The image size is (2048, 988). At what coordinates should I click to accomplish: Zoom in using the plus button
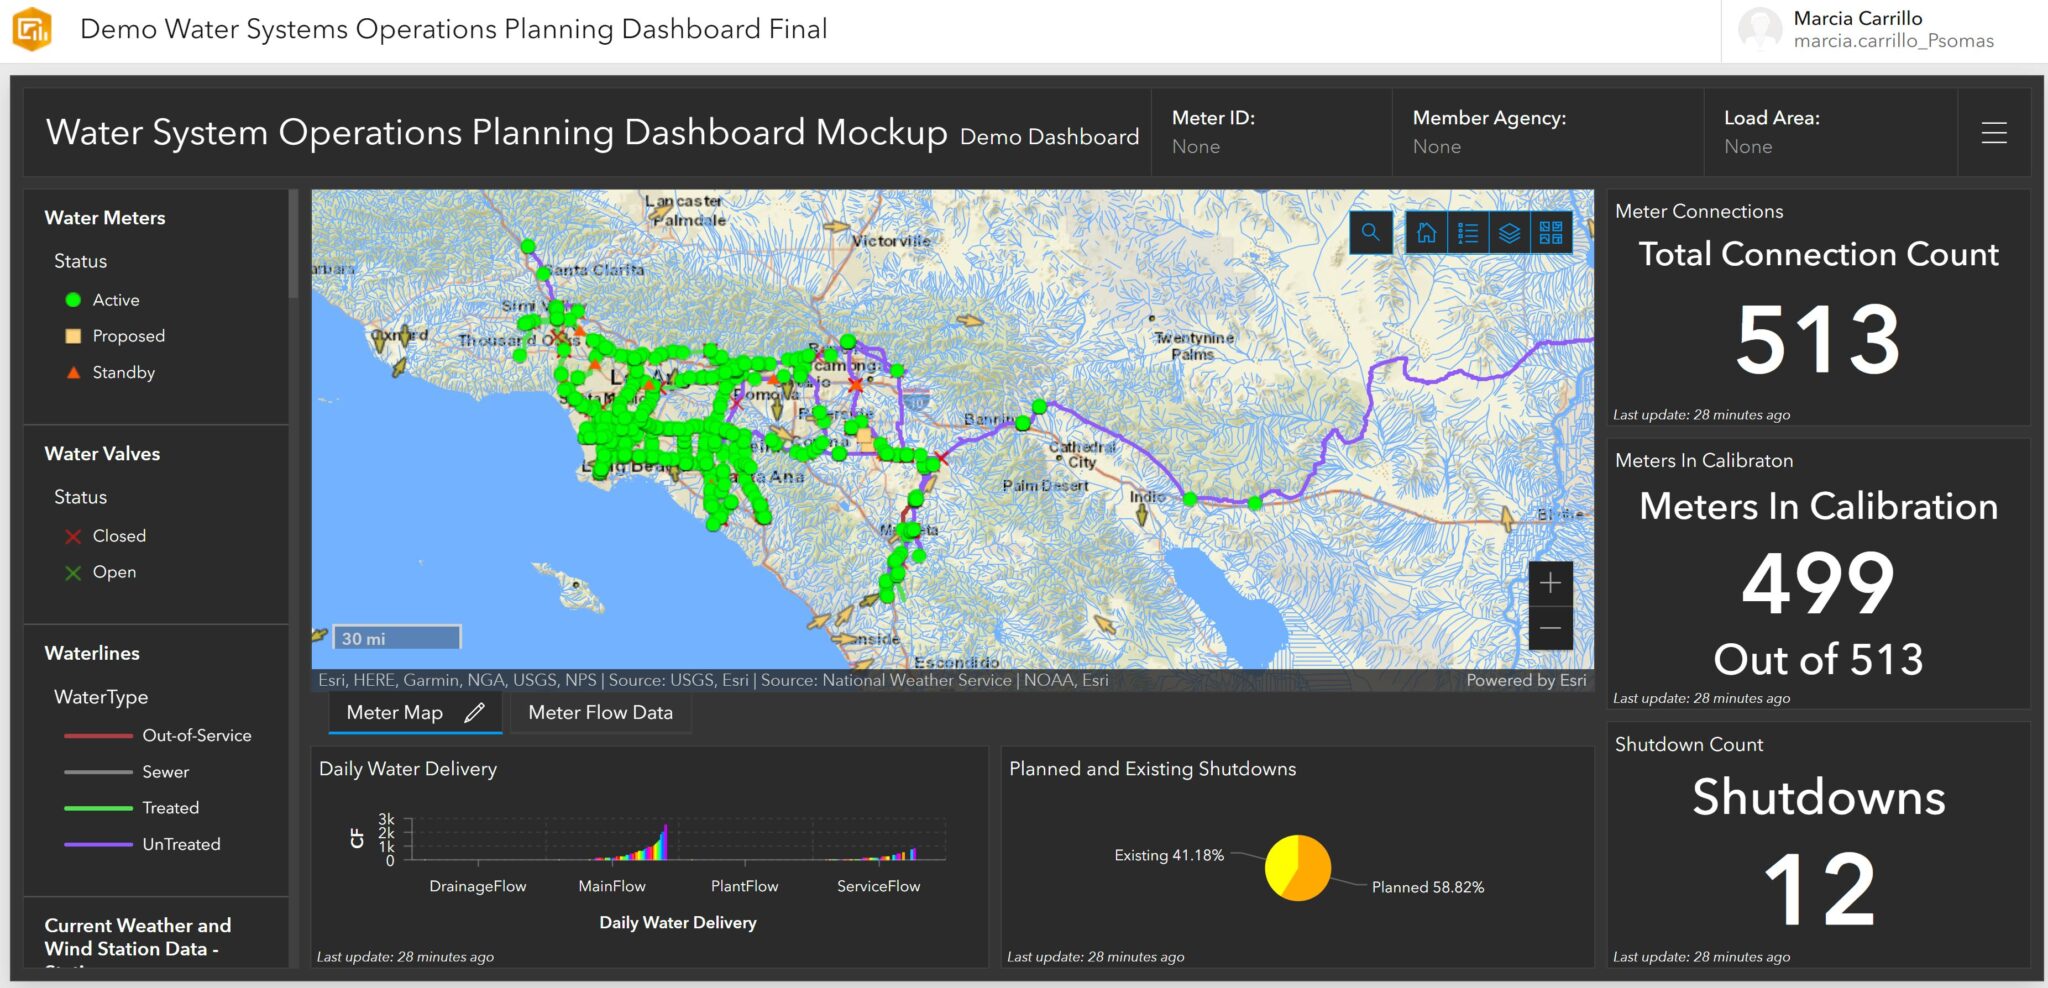(x=1551, y=583)
